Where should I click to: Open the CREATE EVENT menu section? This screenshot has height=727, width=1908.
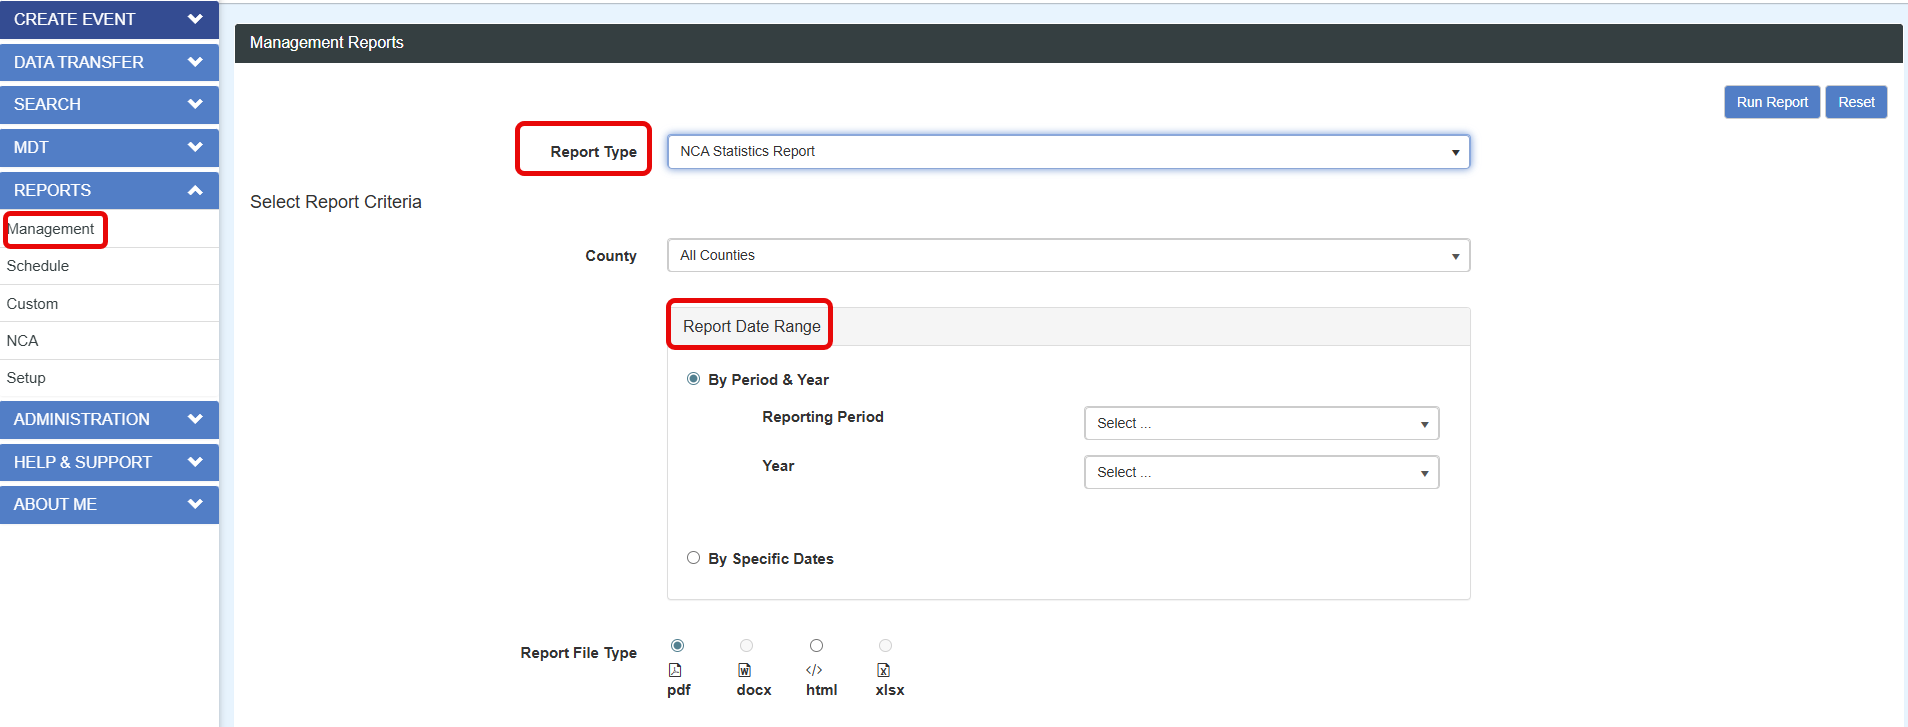(x=109, y=19)
